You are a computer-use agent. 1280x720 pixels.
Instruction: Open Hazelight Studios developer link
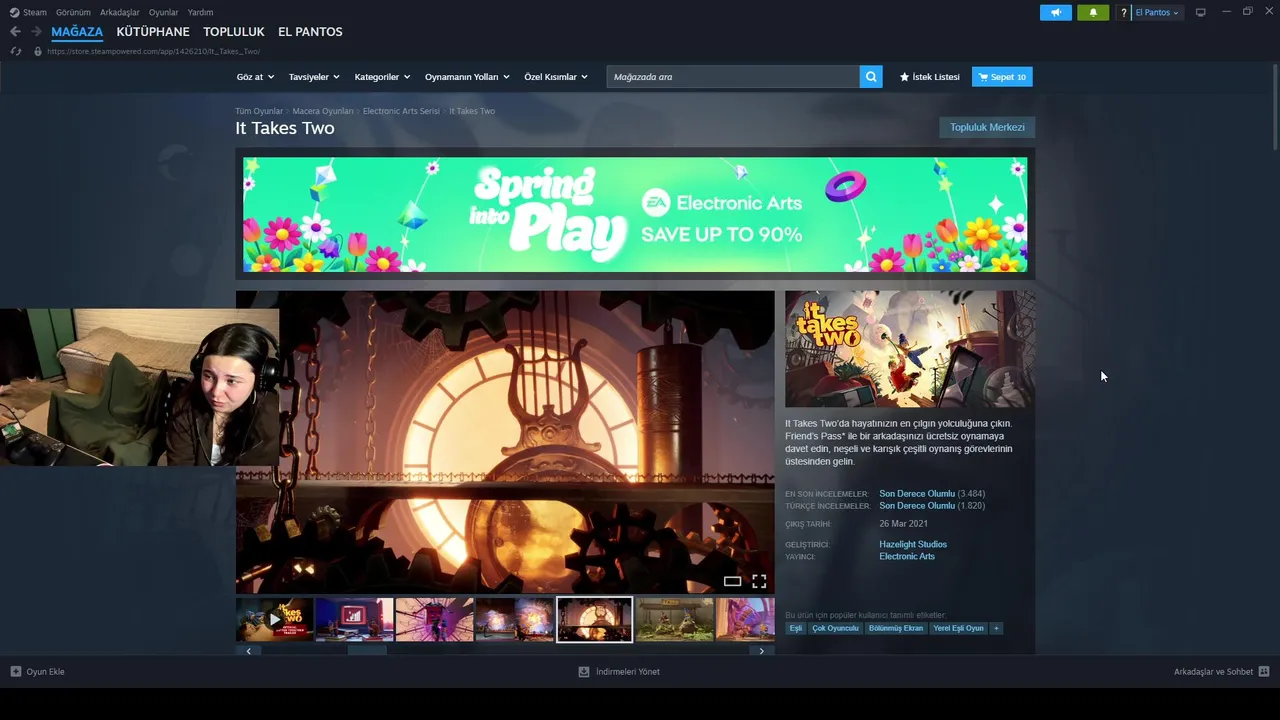point(913,544)
